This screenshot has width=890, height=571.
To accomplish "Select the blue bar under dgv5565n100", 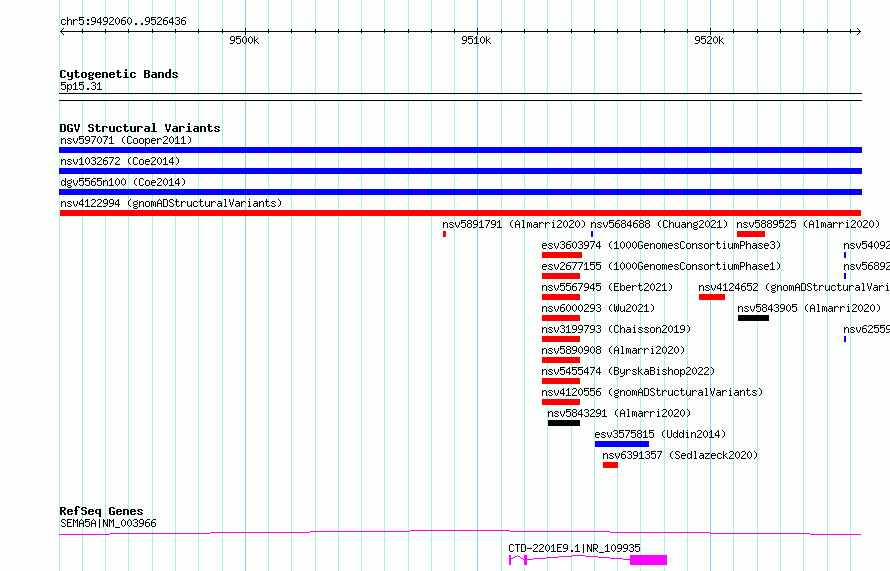I will (460, 192).
